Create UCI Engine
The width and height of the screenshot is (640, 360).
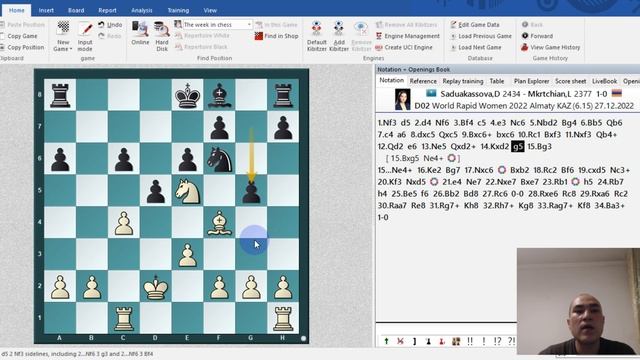point(404,47)
